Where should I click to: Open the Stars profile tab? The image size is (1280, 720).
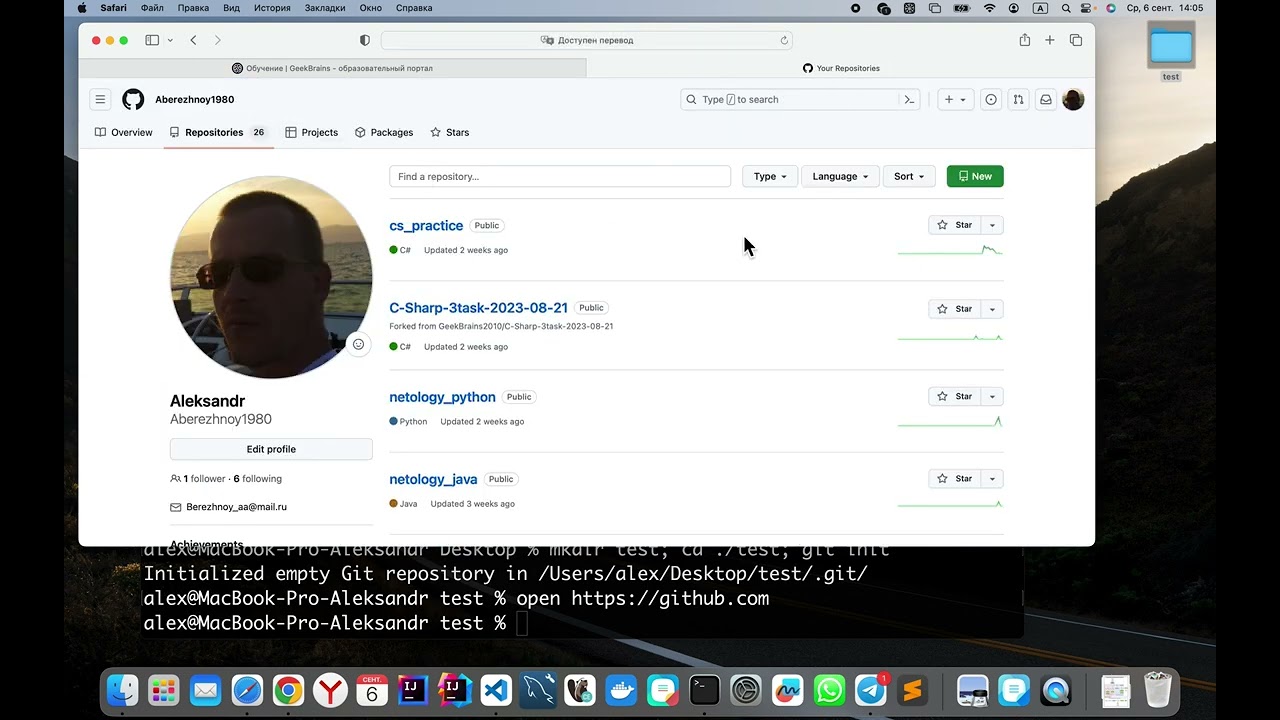(x=450, y=132)
